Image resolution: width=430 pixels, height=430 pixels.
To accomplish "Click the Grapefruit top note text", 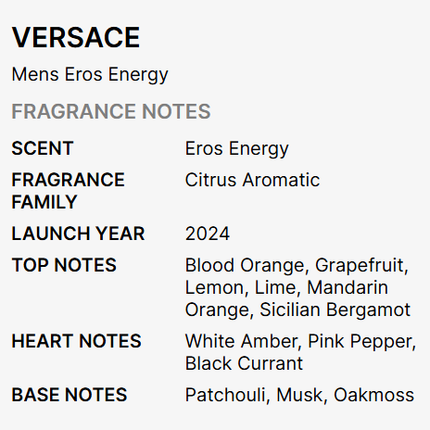I will (x=360, y=266).
